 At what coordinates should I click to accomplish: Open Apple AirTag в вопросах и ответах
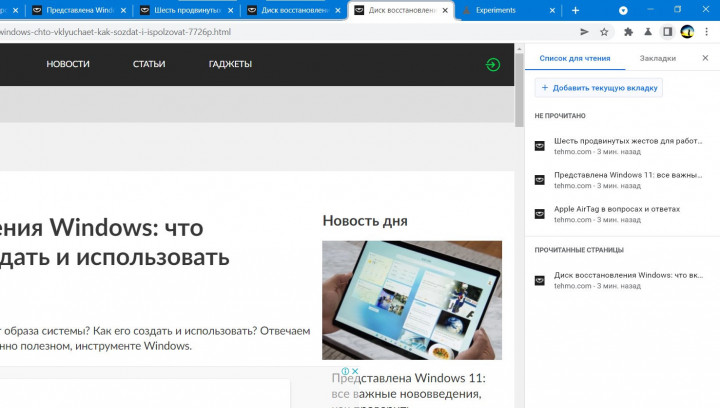tap(622, 214)
